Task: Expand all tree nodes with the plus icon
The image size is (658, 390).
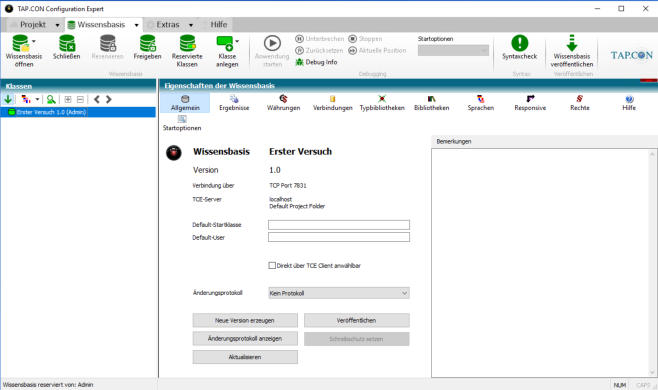Action: (68, 99)
